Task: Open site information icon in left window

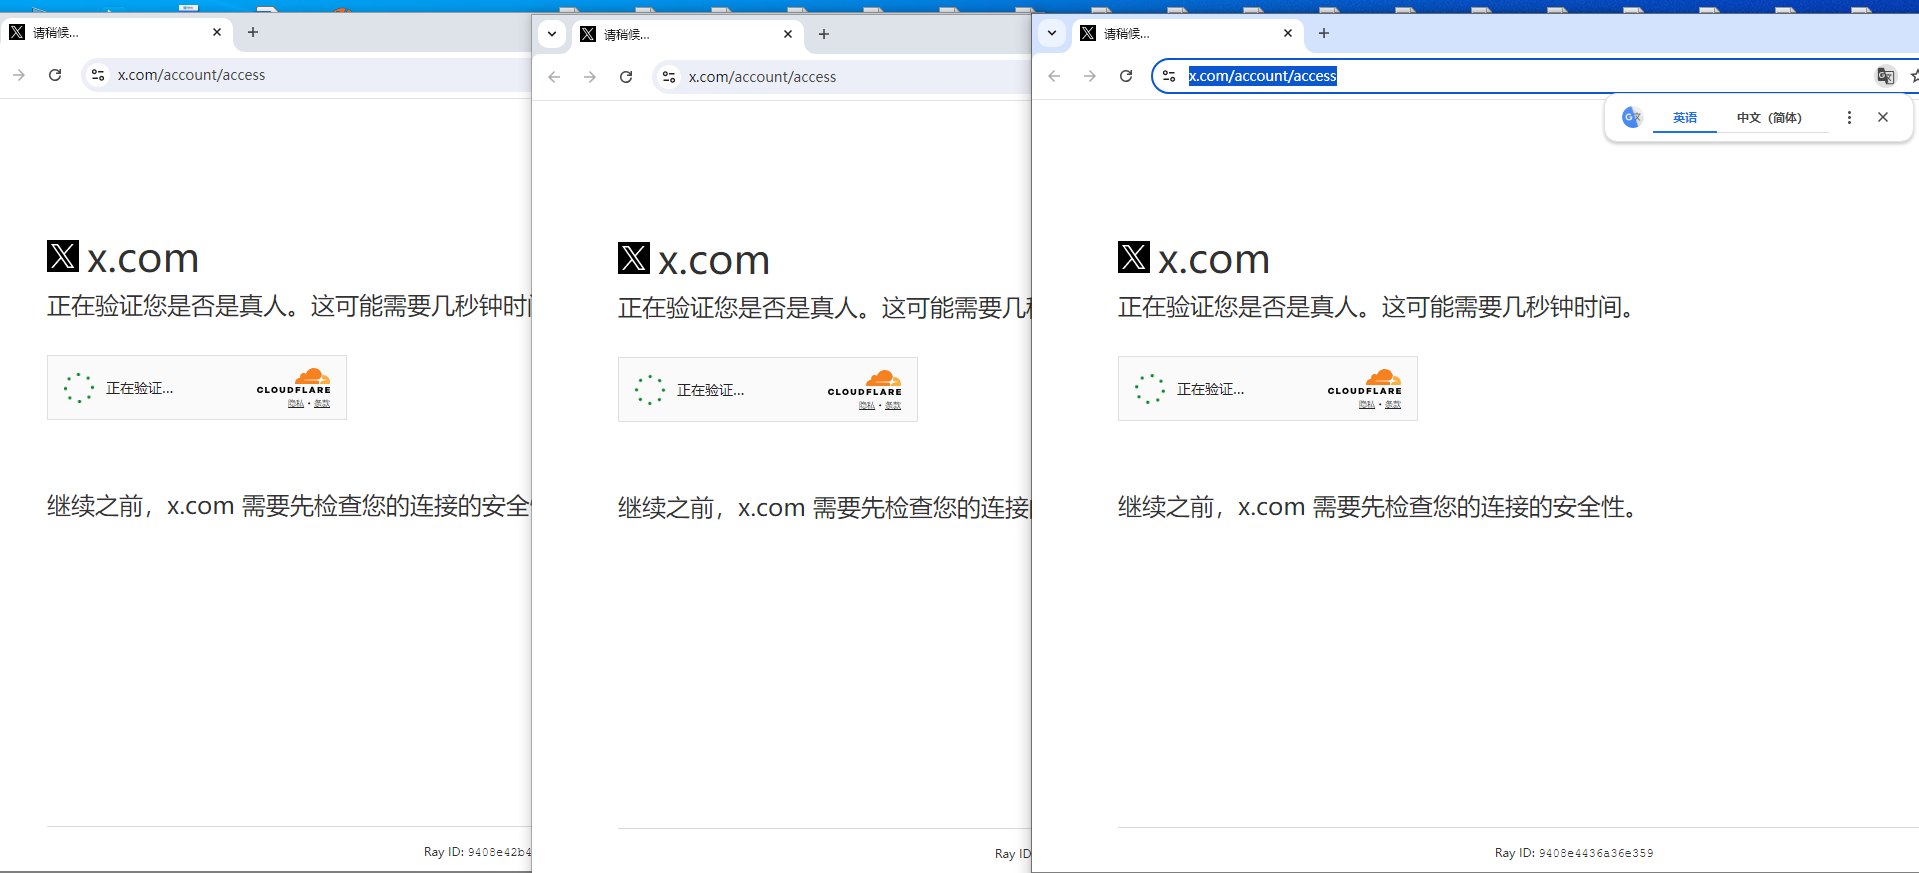Action: click(98, 75)
